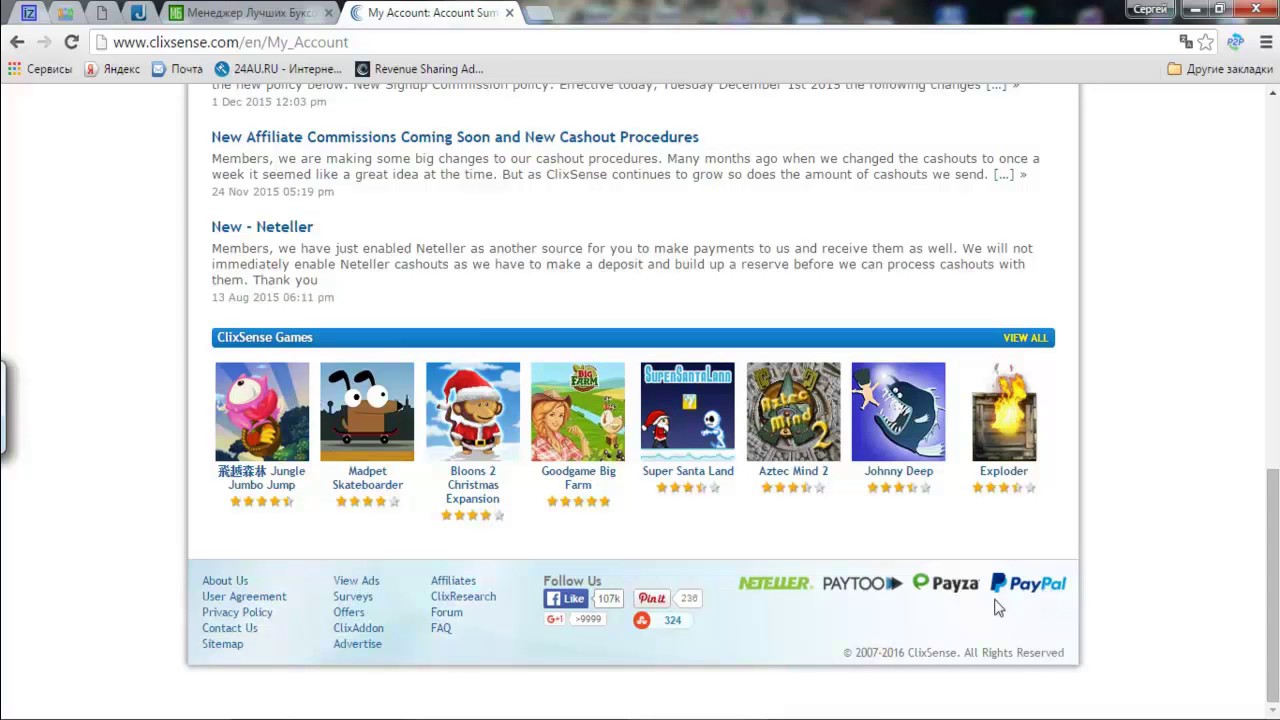Open the About Us footer link
Viewport: 1280px width, 720px height.
coord(225,581)
